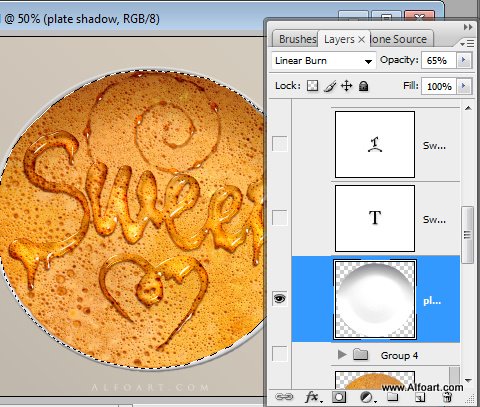
Task: Select the pancake layer thumbnail at bottom
Action: point(375,380)
